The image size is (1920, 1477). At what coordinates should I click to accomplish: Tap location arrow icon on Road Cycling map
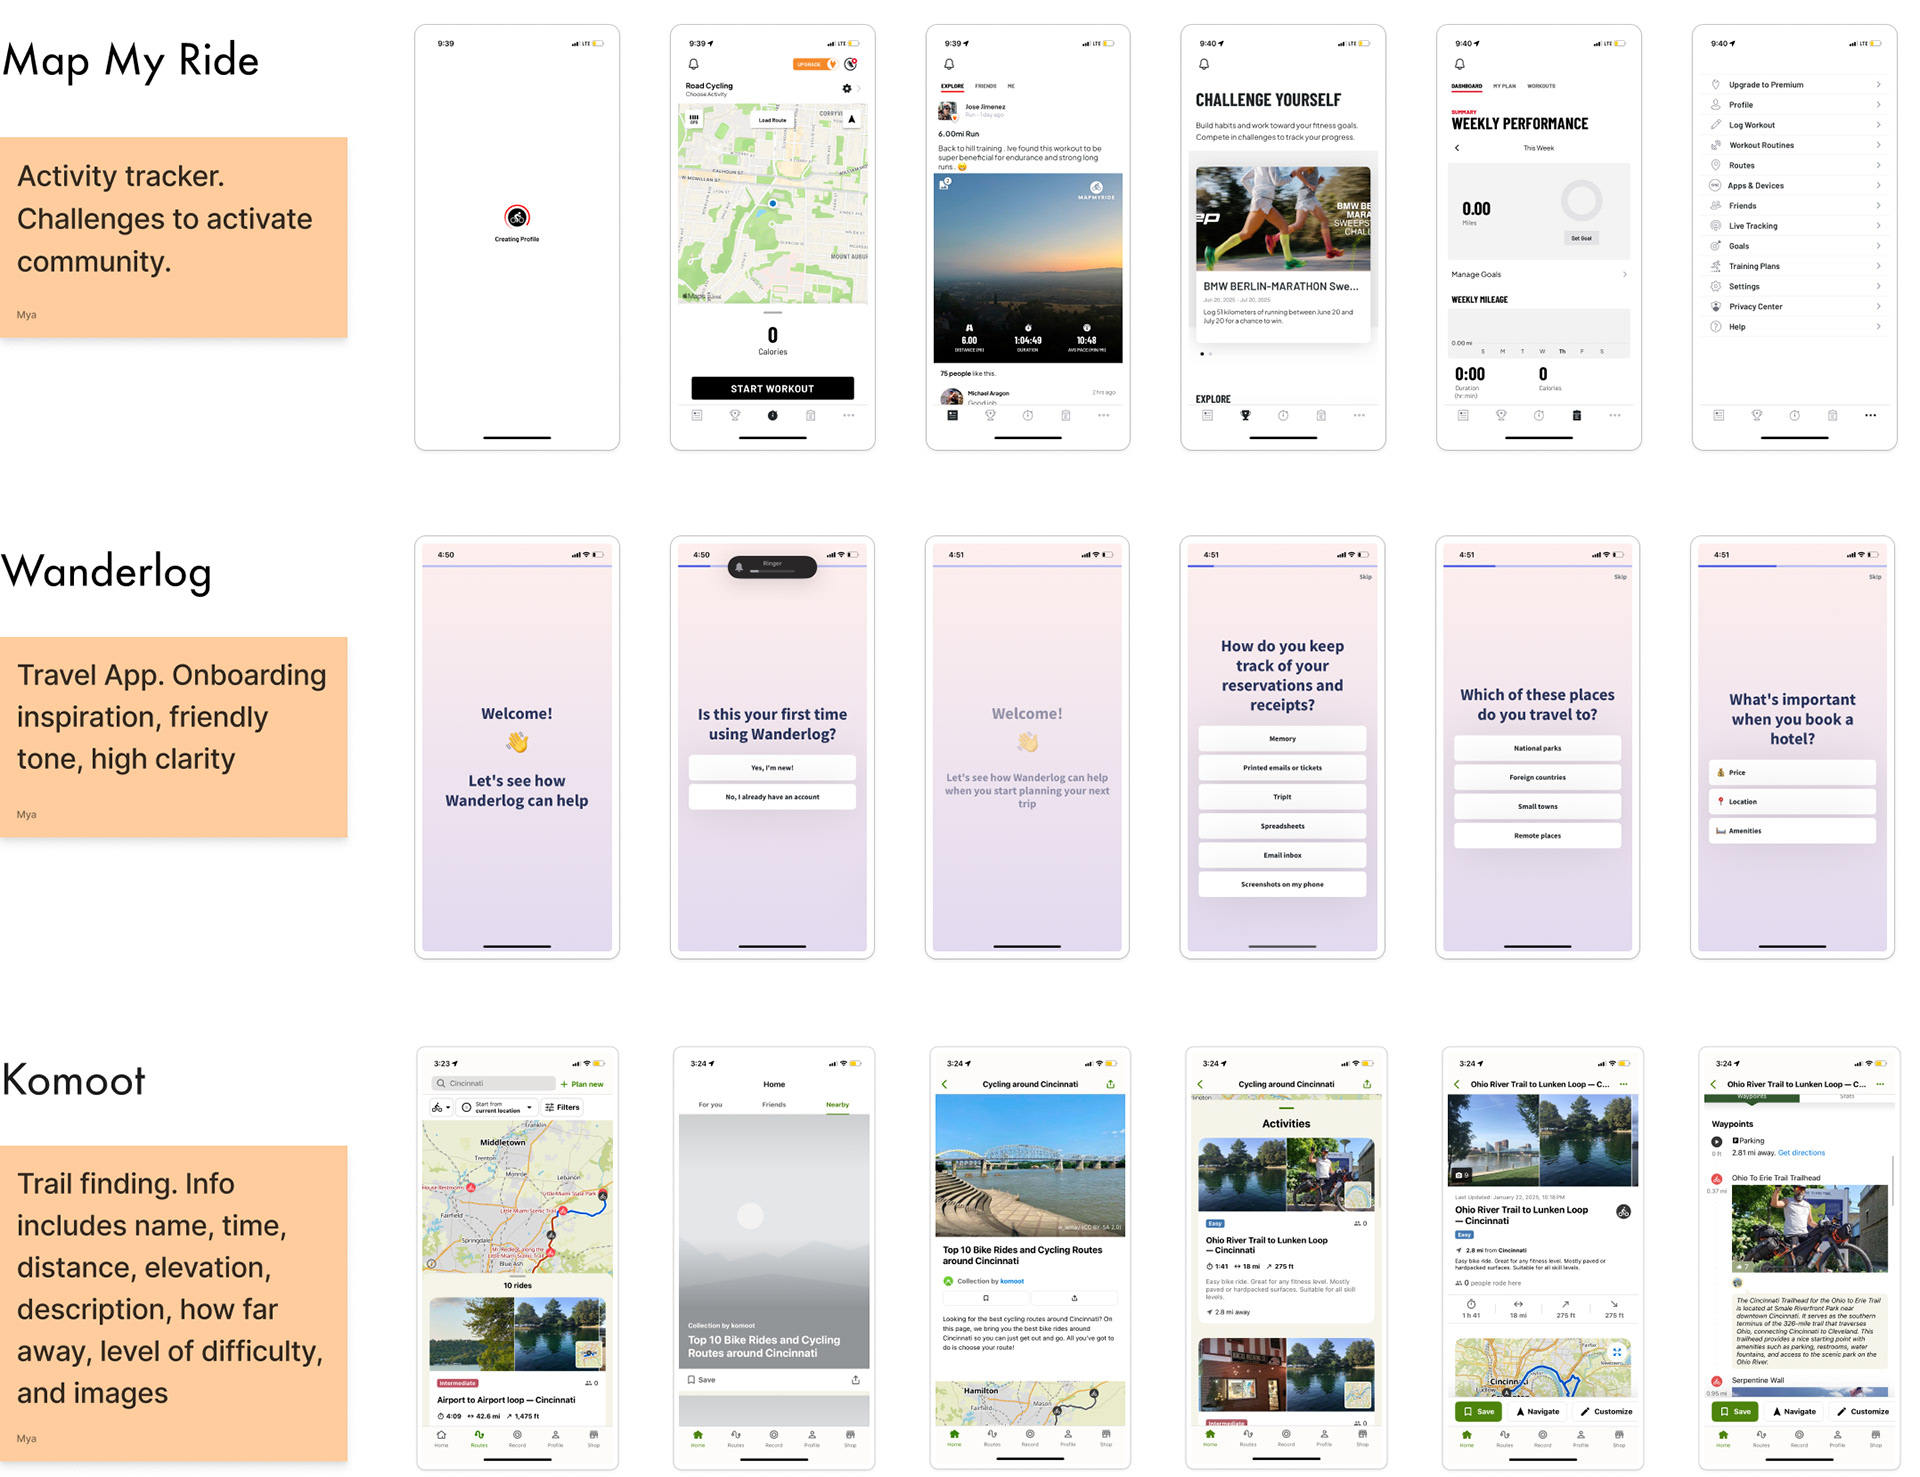pos(852,119)
